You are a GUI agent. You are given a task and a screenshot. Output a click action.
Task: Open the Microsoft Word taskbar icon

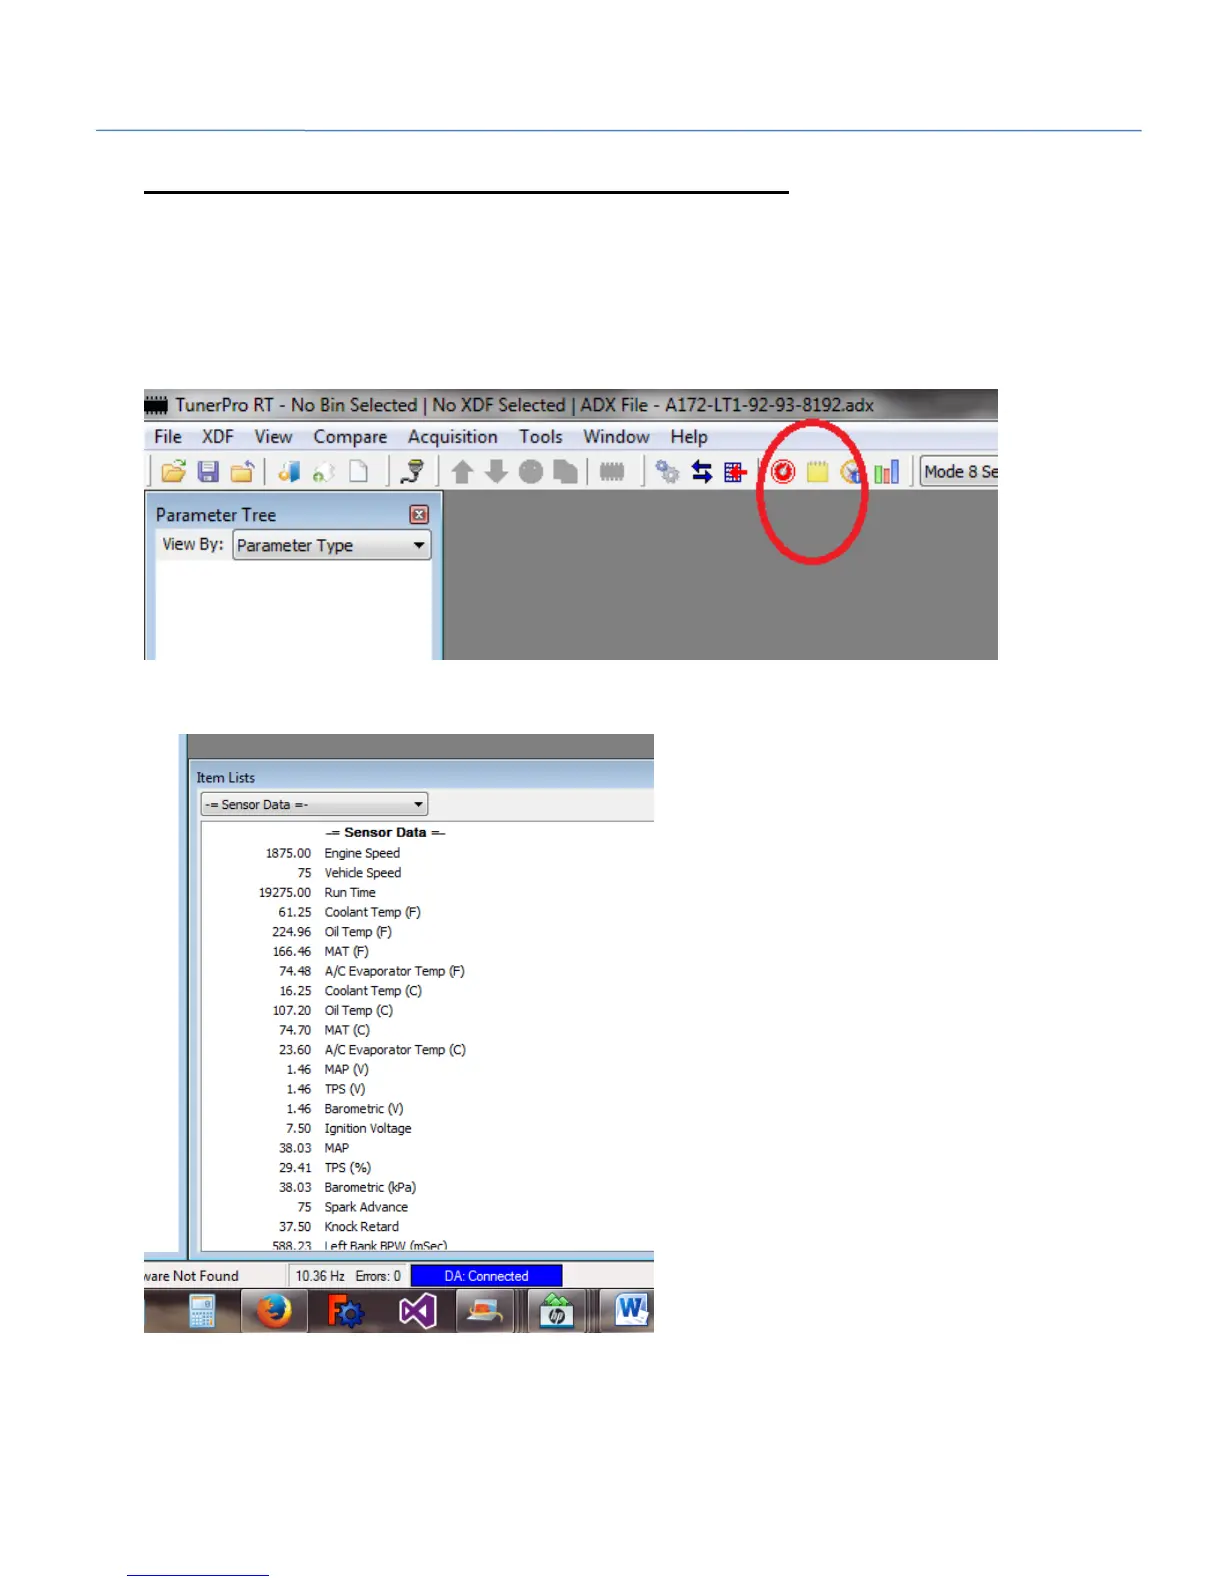point(631,1310)
